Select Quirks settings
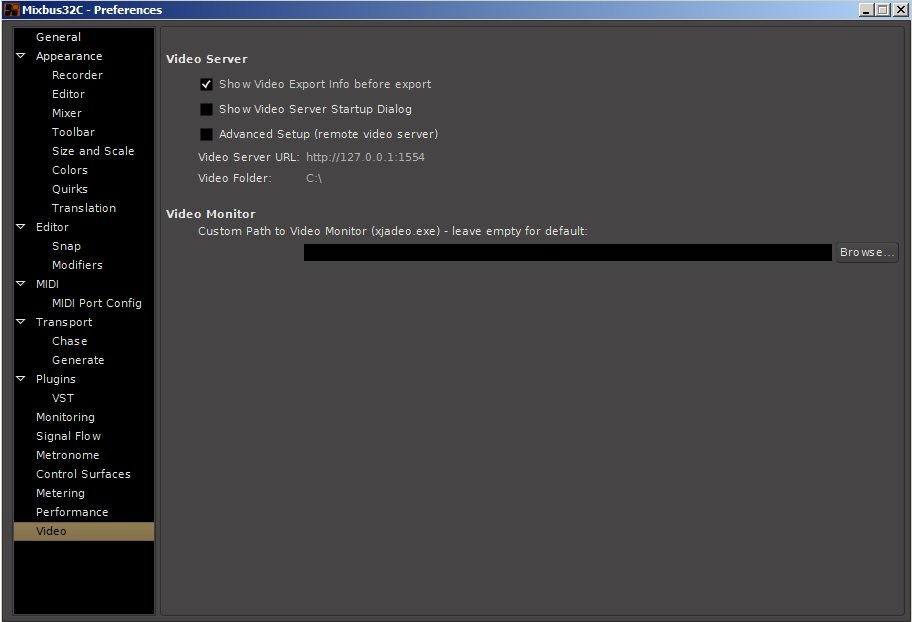 pos(69,189)
